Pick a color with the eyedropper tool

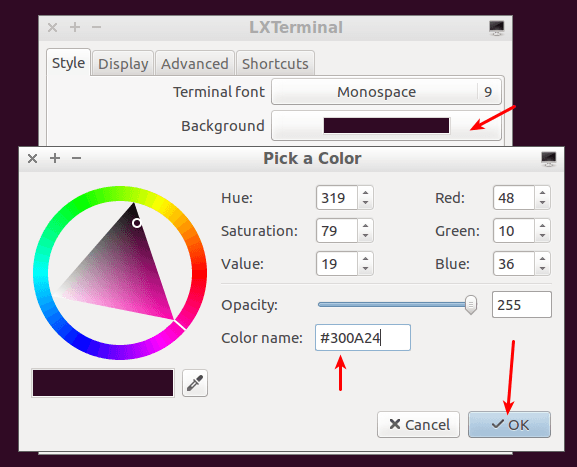(195, 383)
